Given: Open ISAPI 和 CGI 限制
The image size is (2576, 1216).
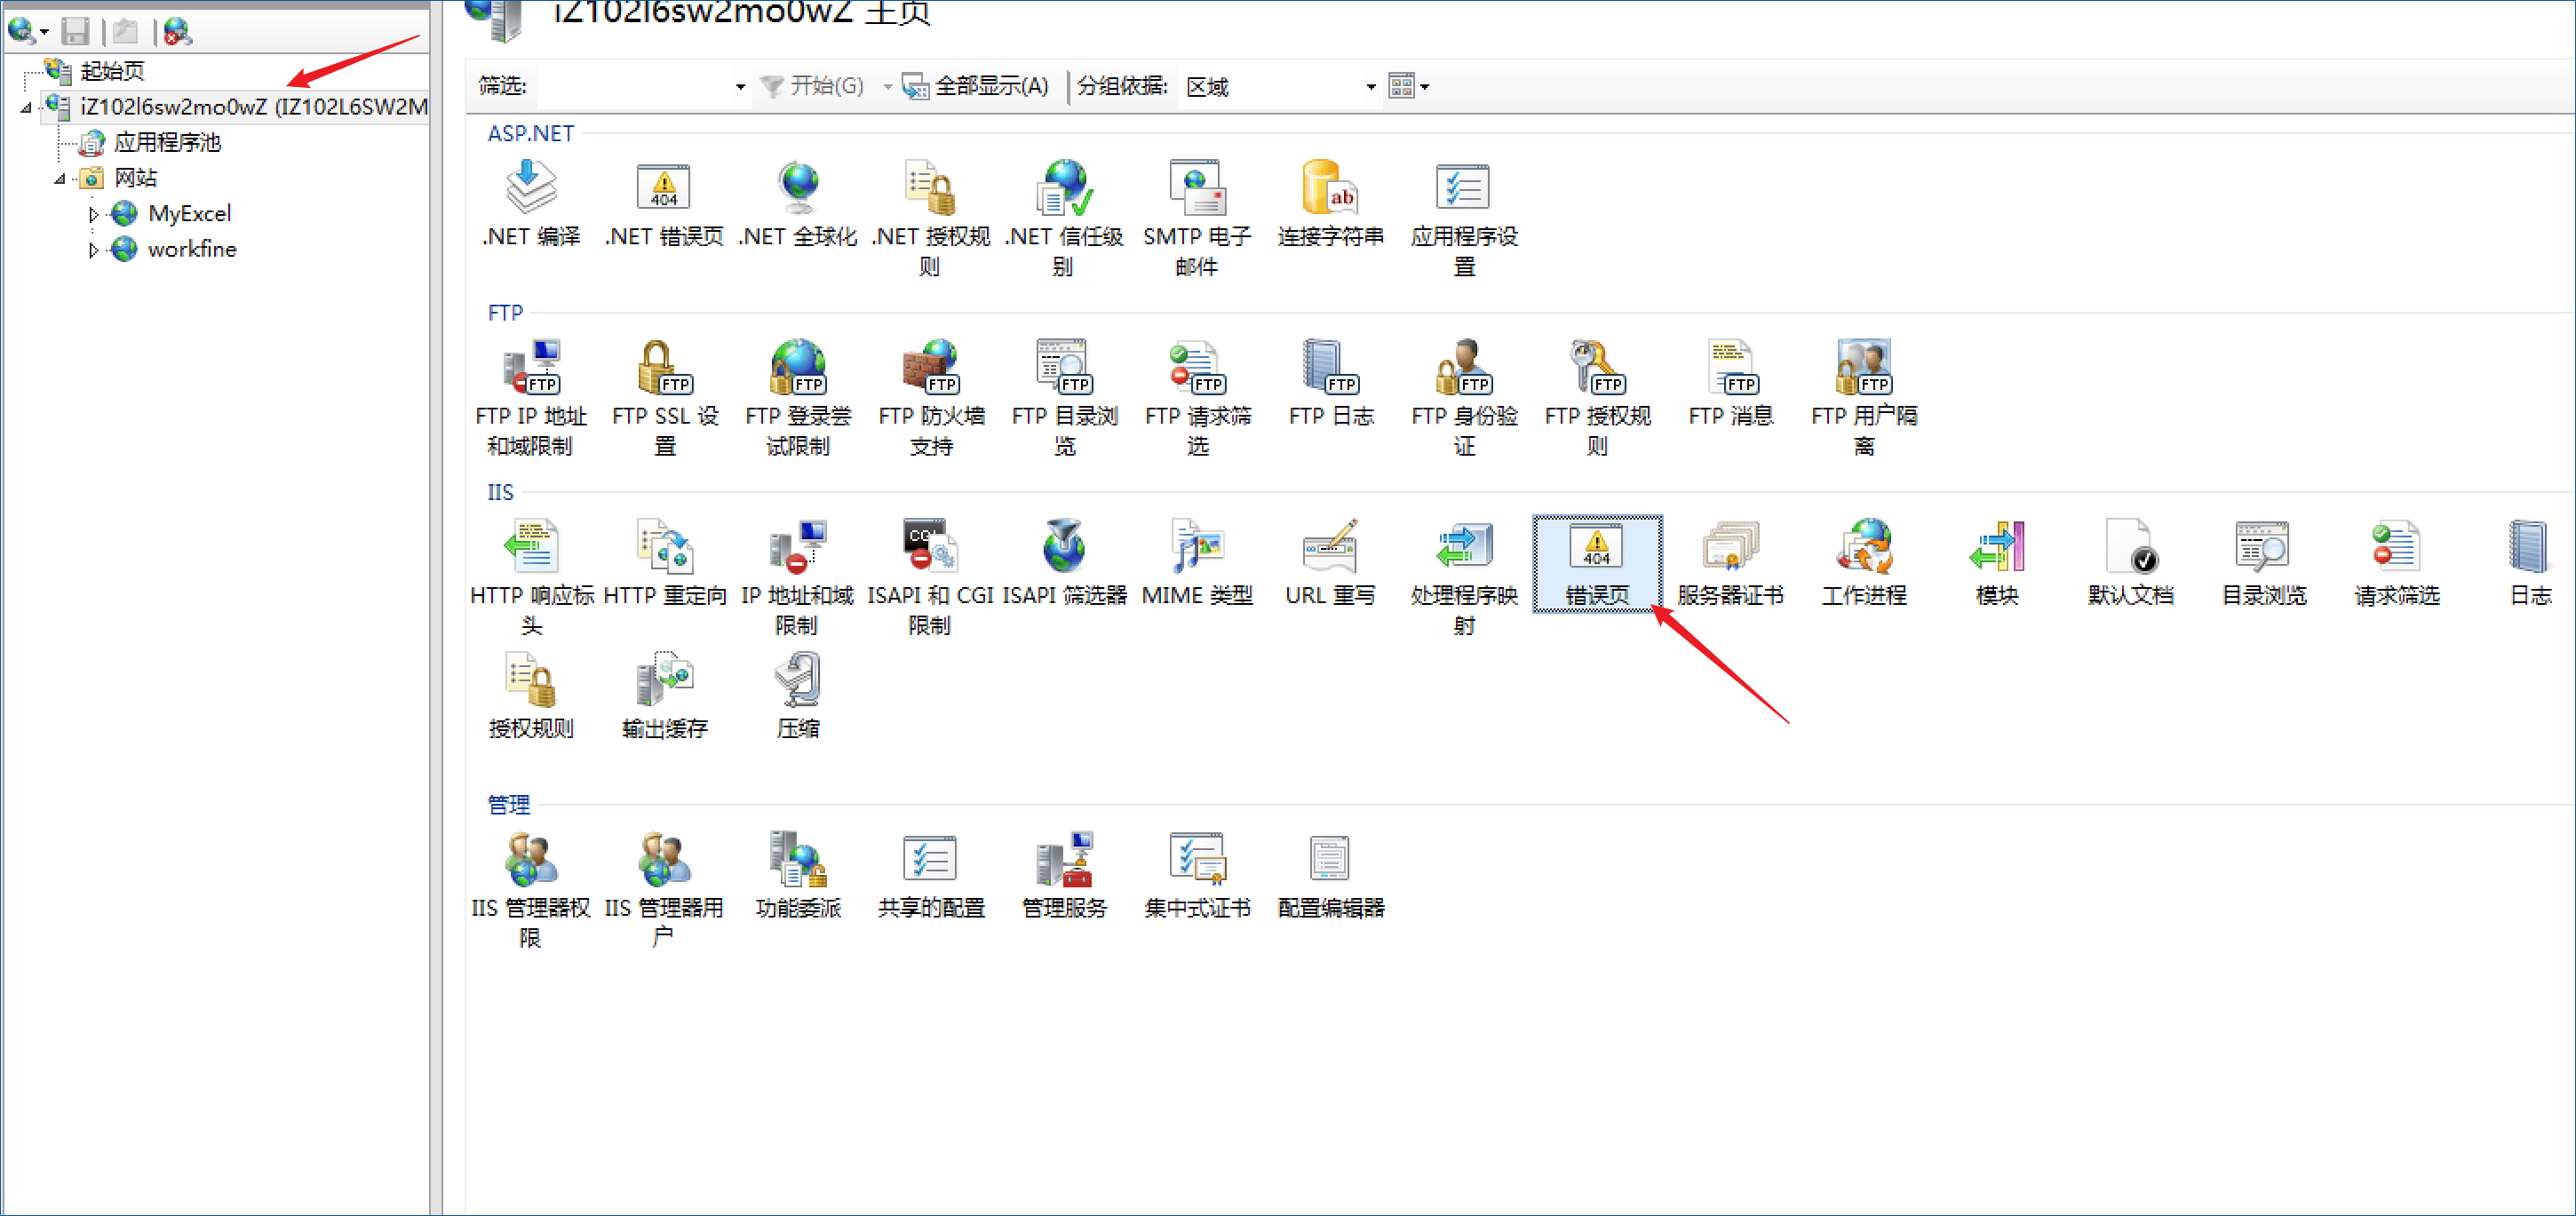Looking at the screenshot, I should [930, 577].
